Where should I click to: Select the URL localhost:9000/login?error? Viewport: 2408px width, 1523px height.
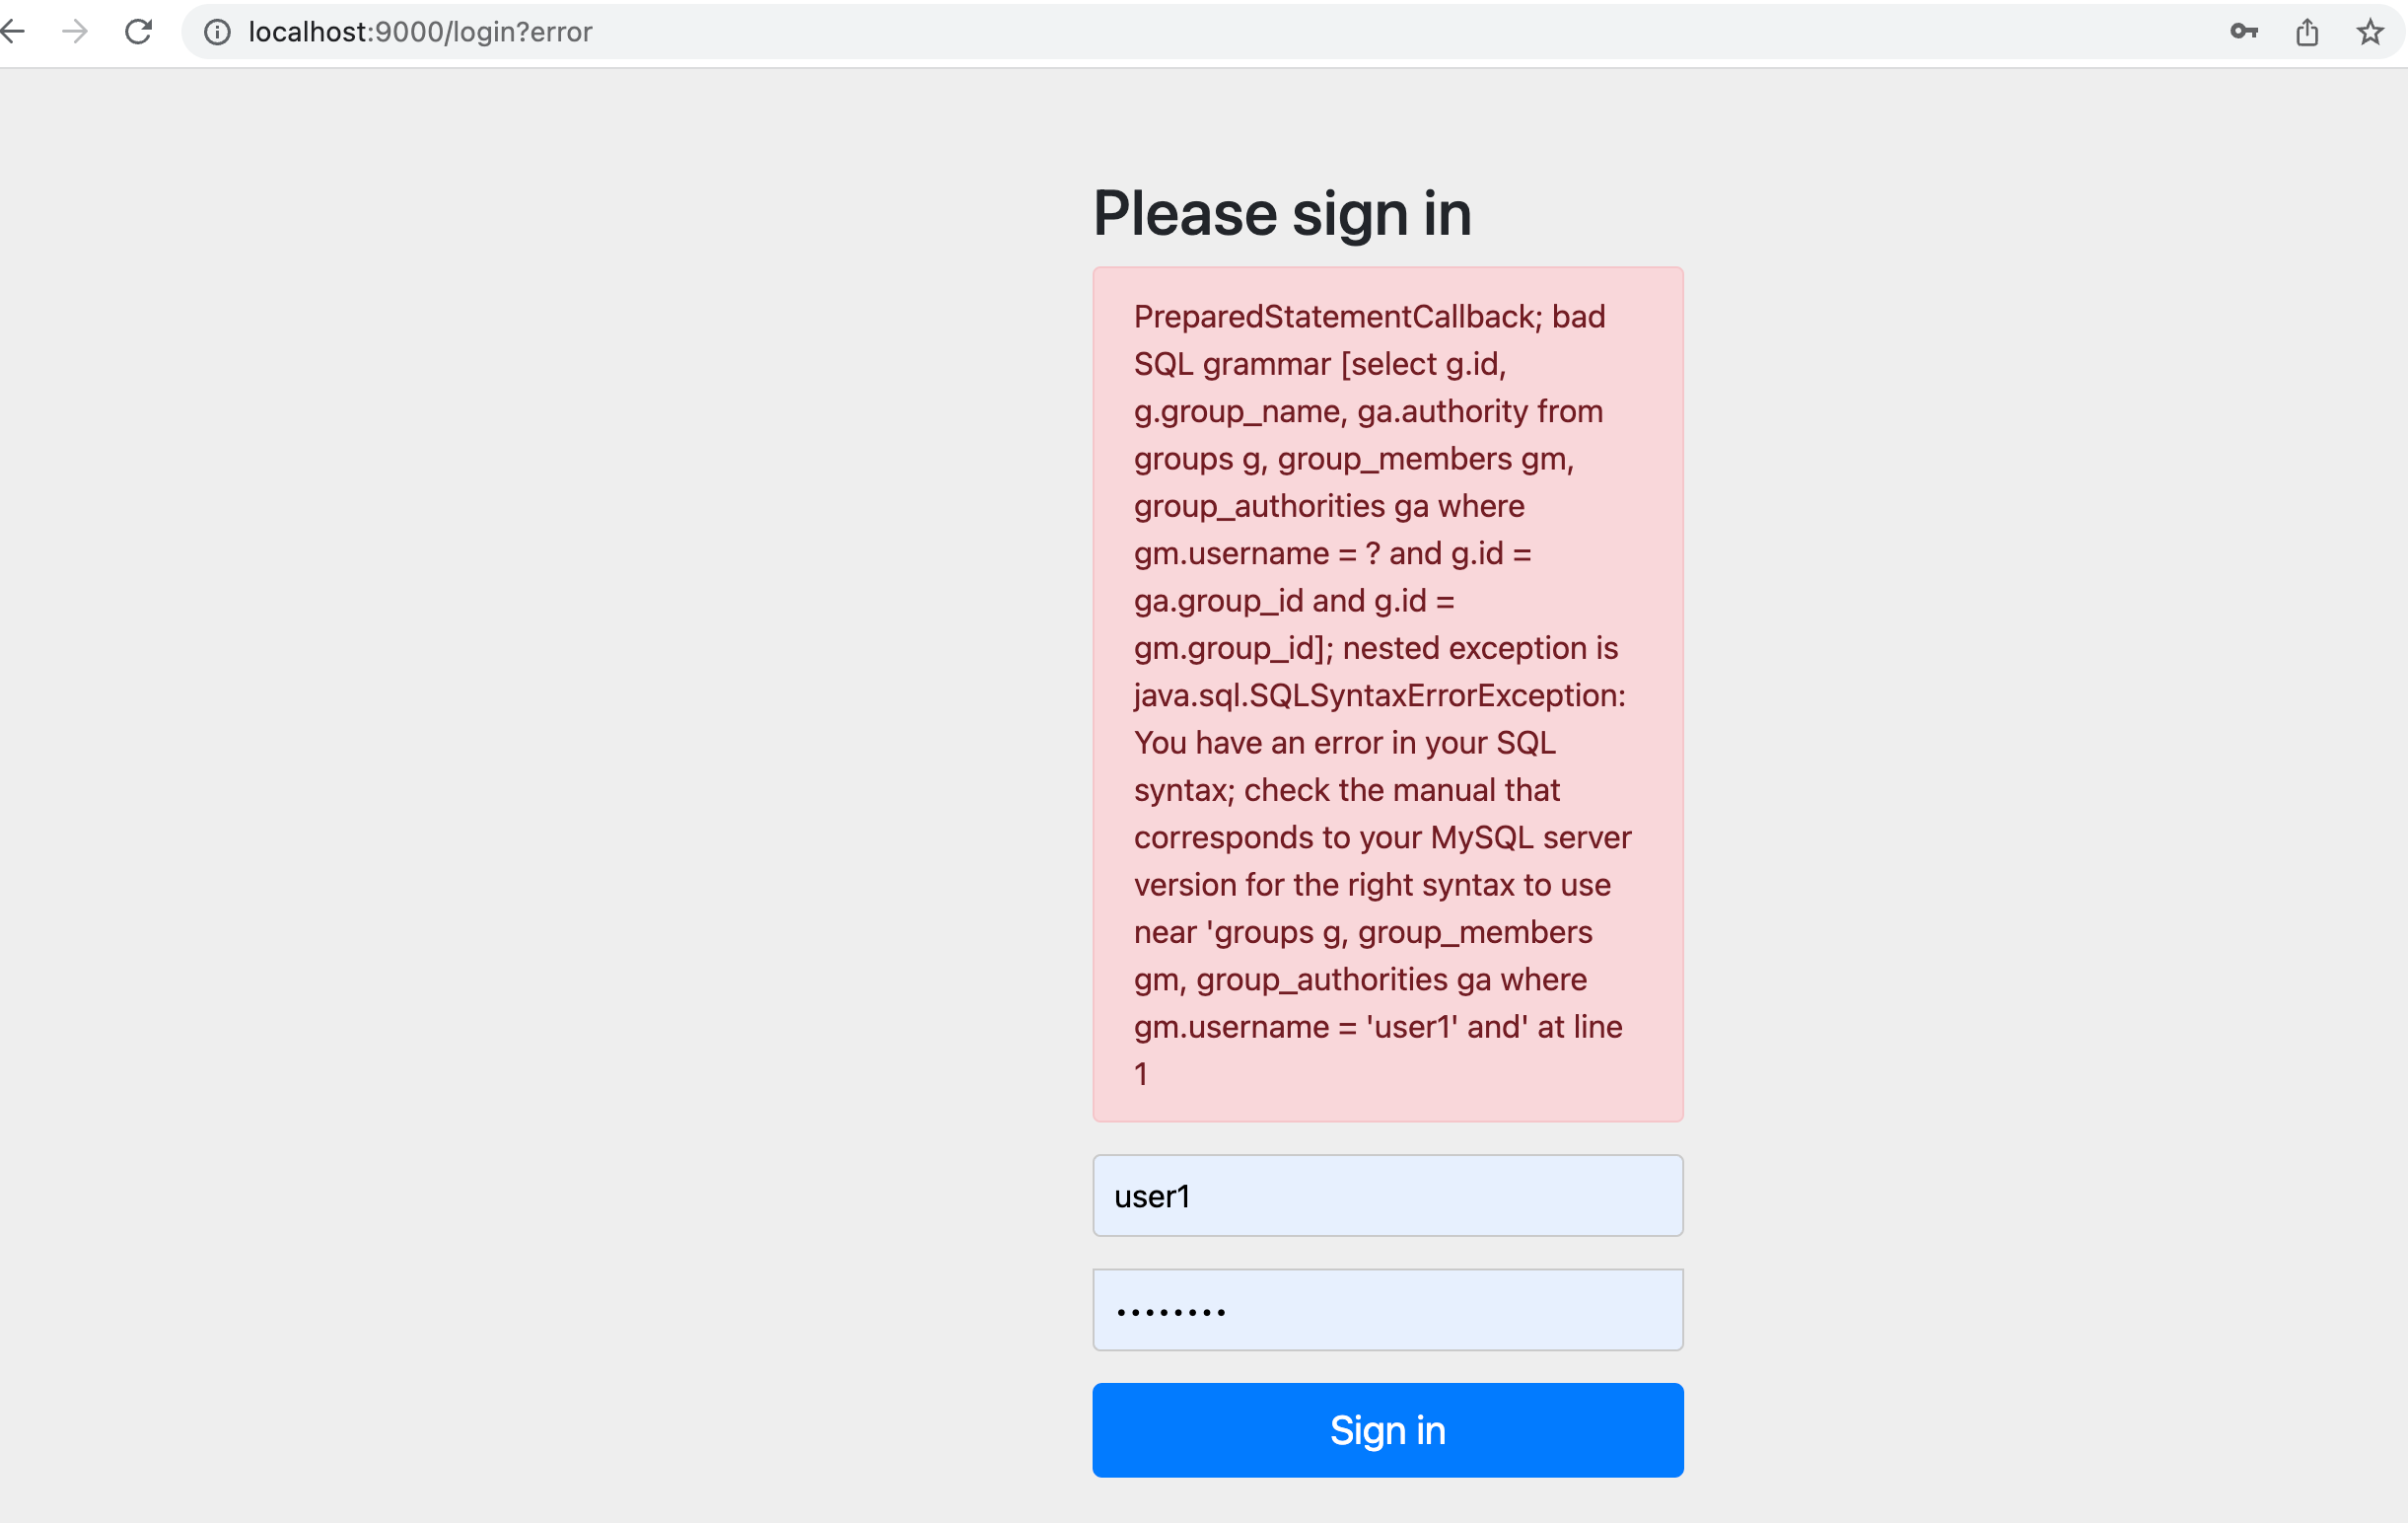tap(420, 32)
